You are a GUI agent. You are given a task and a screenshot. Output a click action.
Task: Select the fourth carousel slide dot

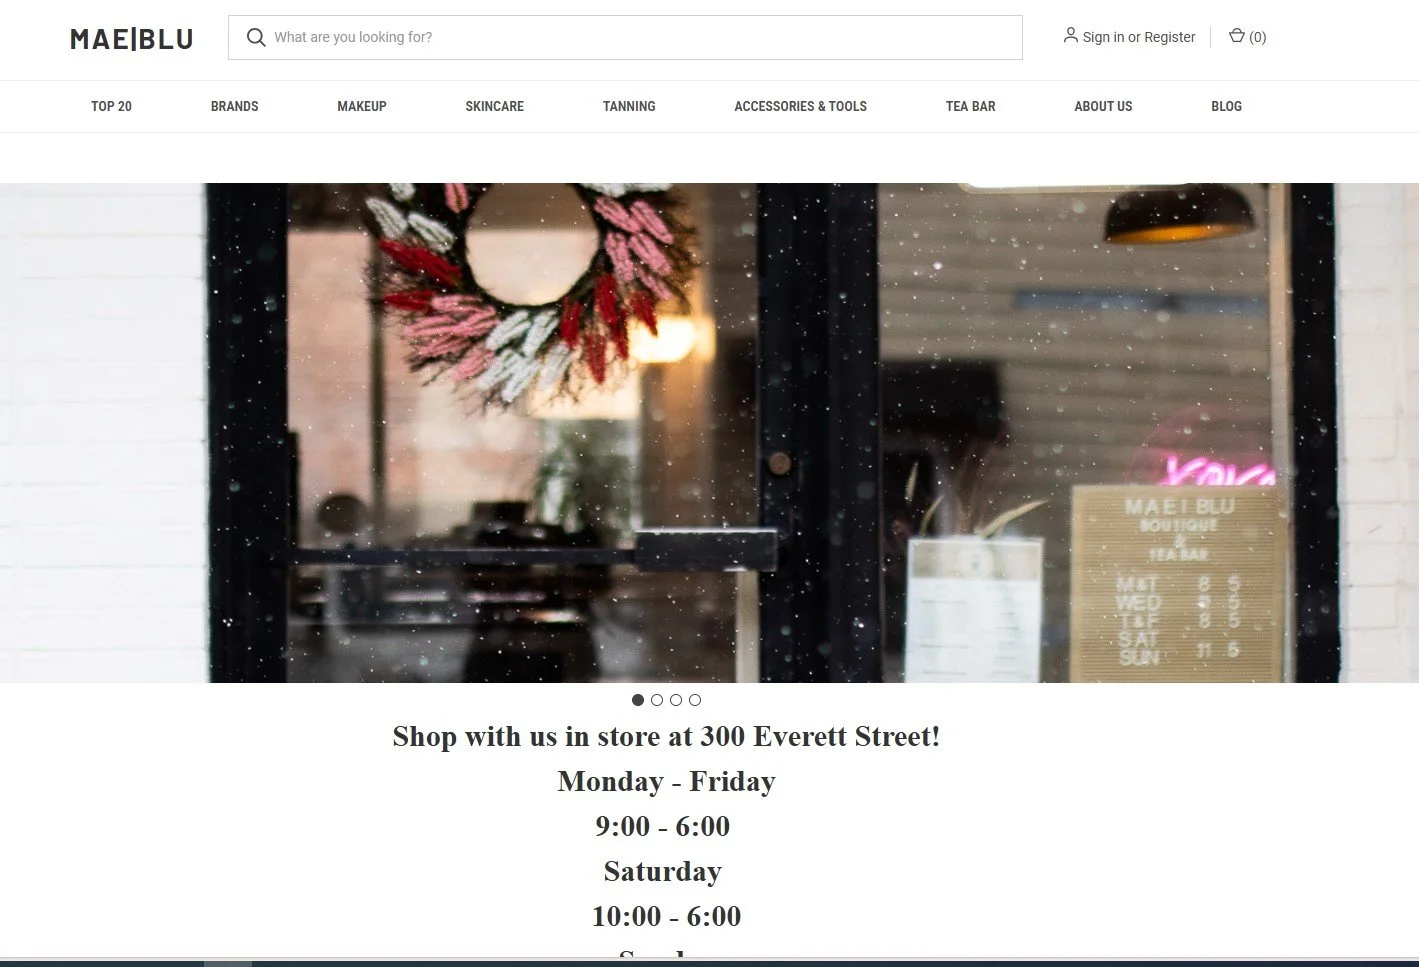click(695, 700)
